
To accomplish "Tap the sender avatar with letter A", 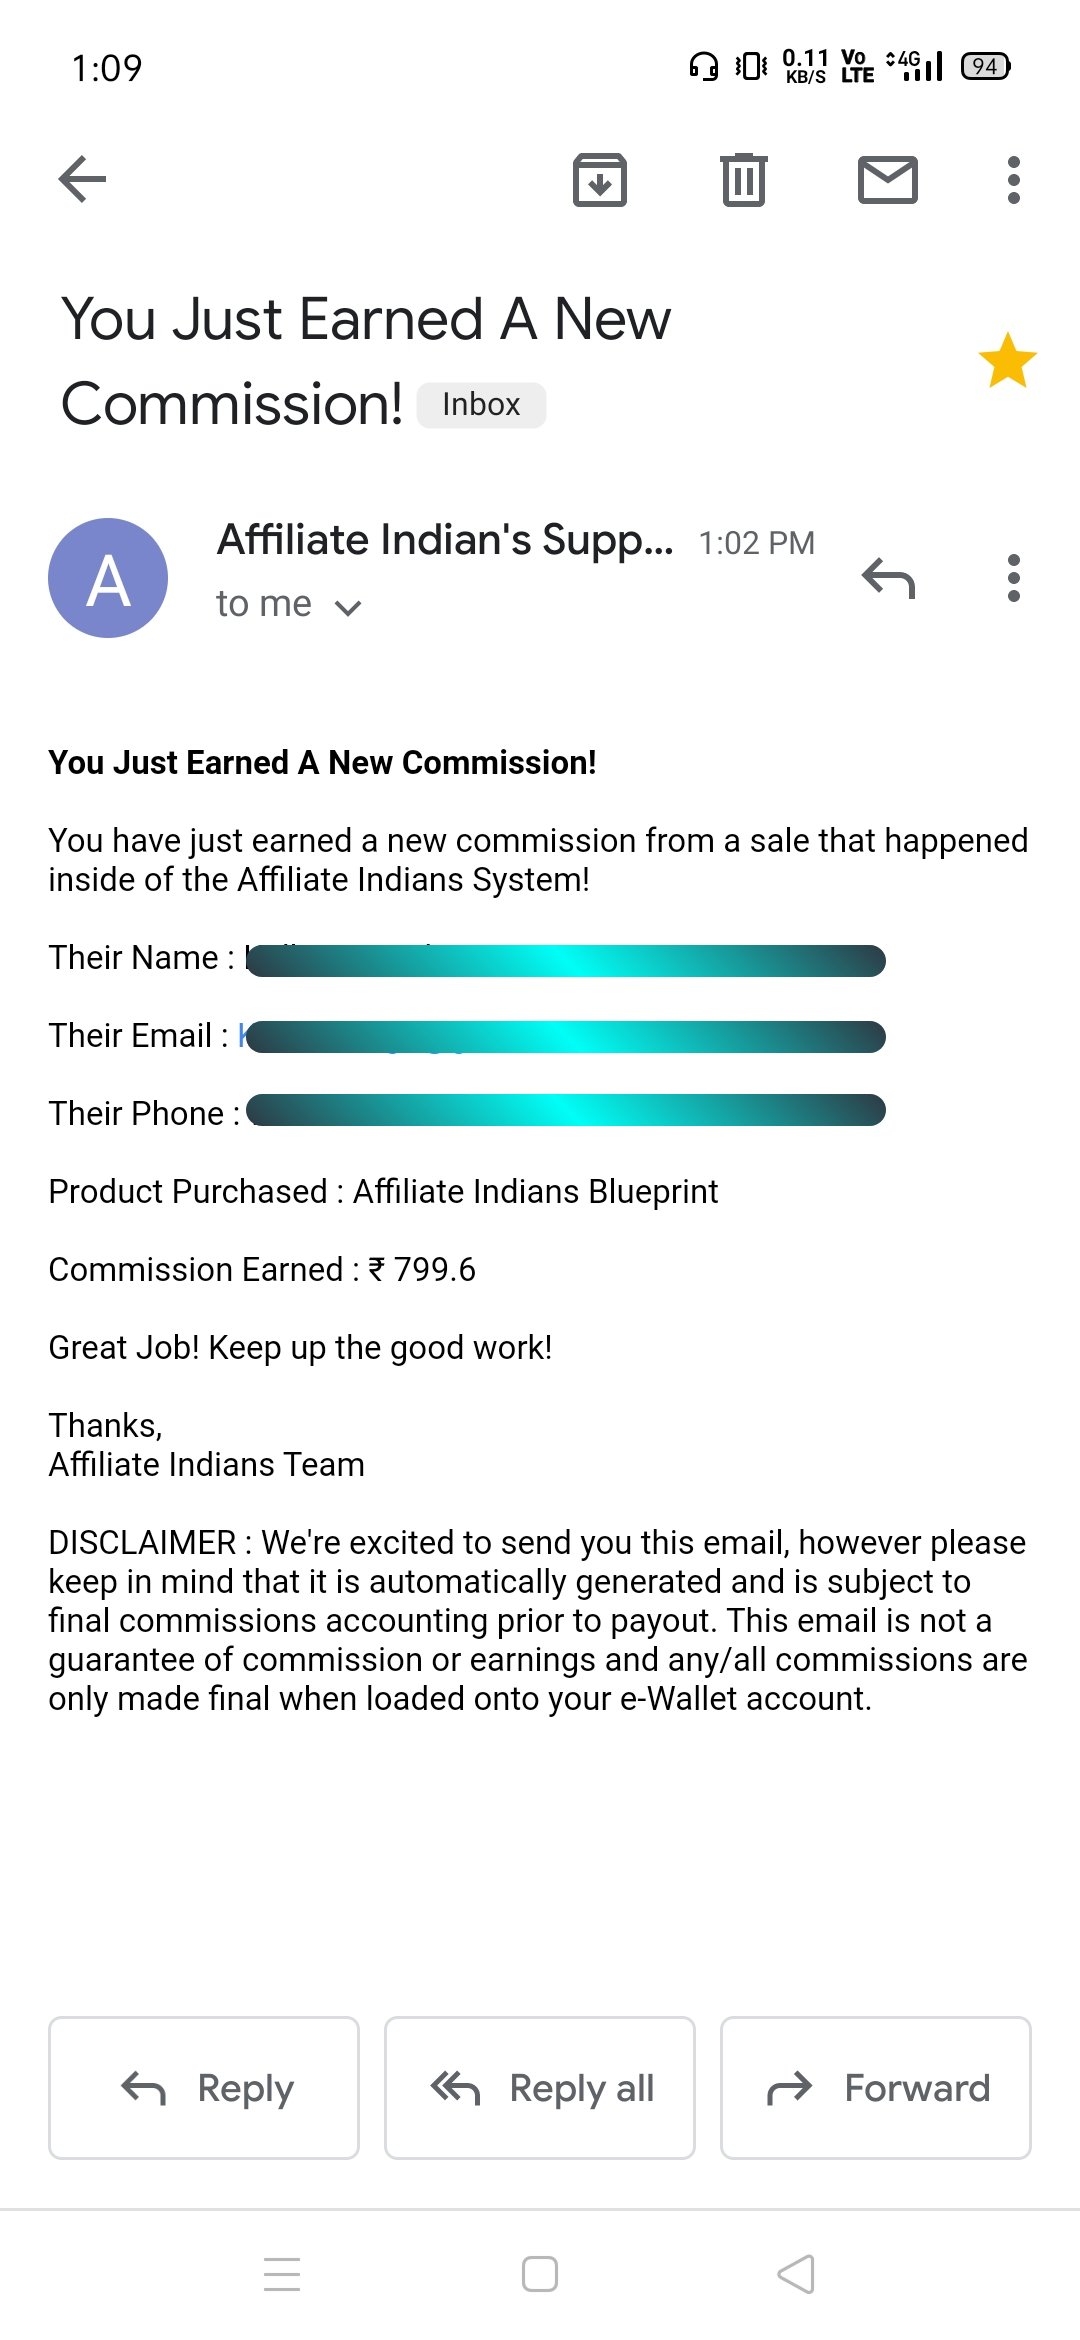I will [108, 578].
